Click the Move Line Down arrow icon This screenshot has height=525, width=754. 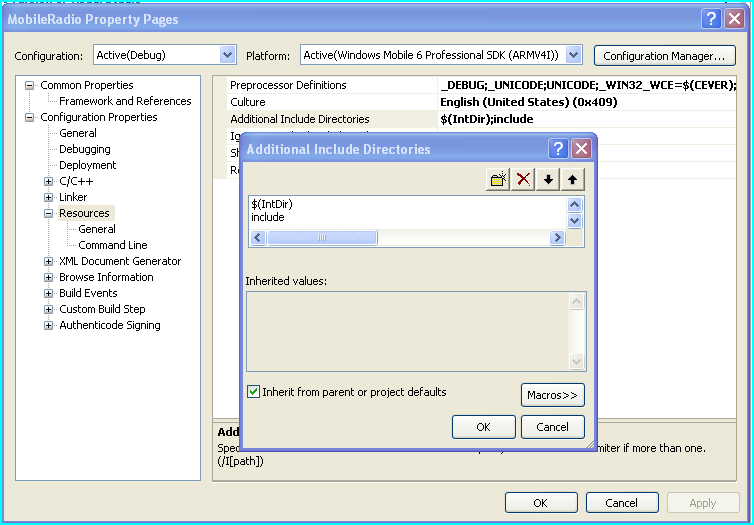[x=548, y=180]
